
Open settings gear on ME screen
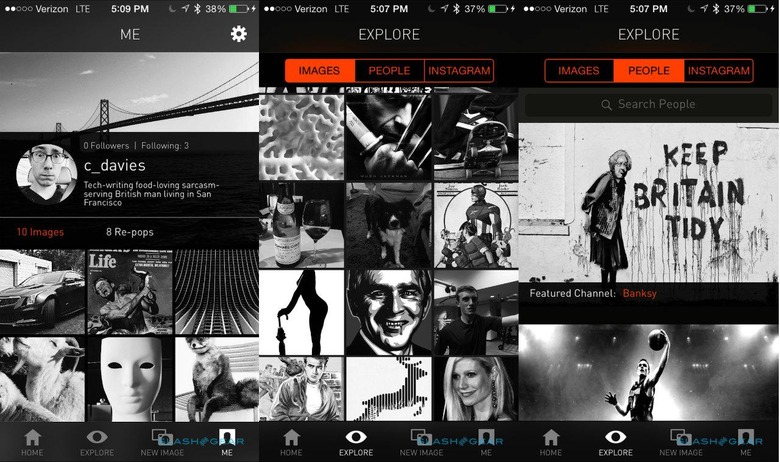[x=239, y=34]
